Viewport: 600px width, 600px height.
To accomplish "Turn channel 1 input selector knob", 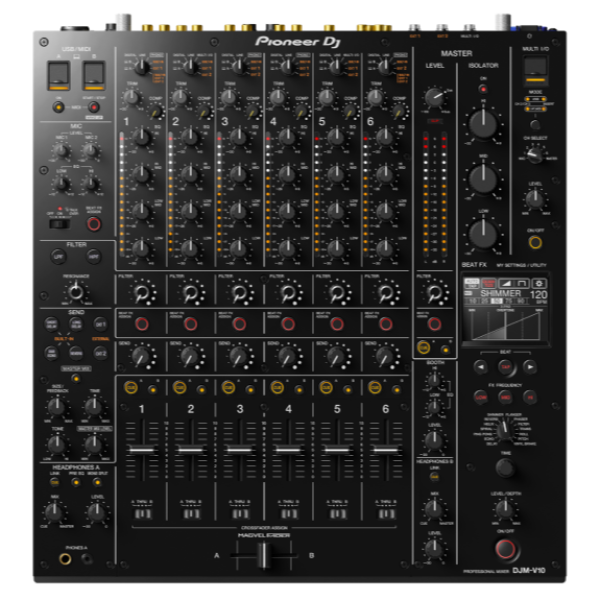I will click(x=141, y=67).
